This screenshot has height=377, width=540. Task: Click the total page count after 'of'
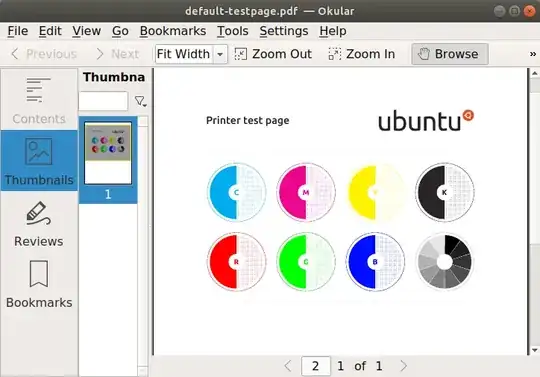coord(379,366)
